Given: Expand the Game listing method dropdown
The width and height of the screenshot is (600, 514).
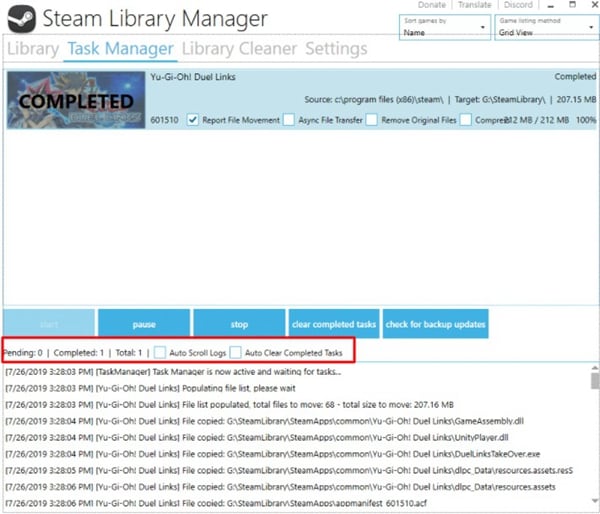Looking at the screenshot, I should pos(546,27).
